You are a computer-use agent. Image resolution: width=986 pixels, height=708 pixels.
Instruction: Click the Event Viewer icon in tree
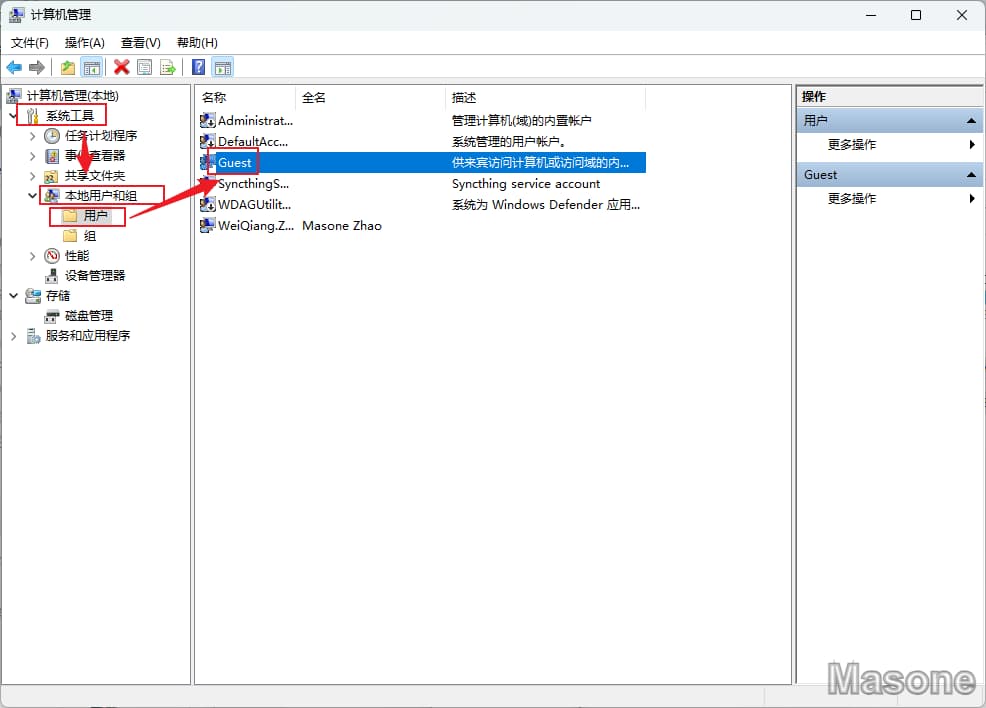coord(52,156)
